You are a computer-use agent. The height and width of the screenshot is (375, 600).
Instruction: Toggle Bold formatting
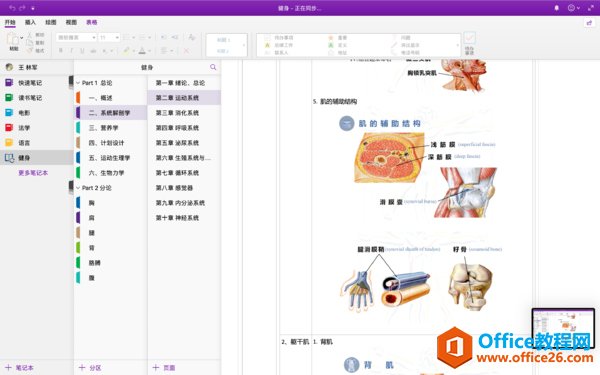pos(60,51)
